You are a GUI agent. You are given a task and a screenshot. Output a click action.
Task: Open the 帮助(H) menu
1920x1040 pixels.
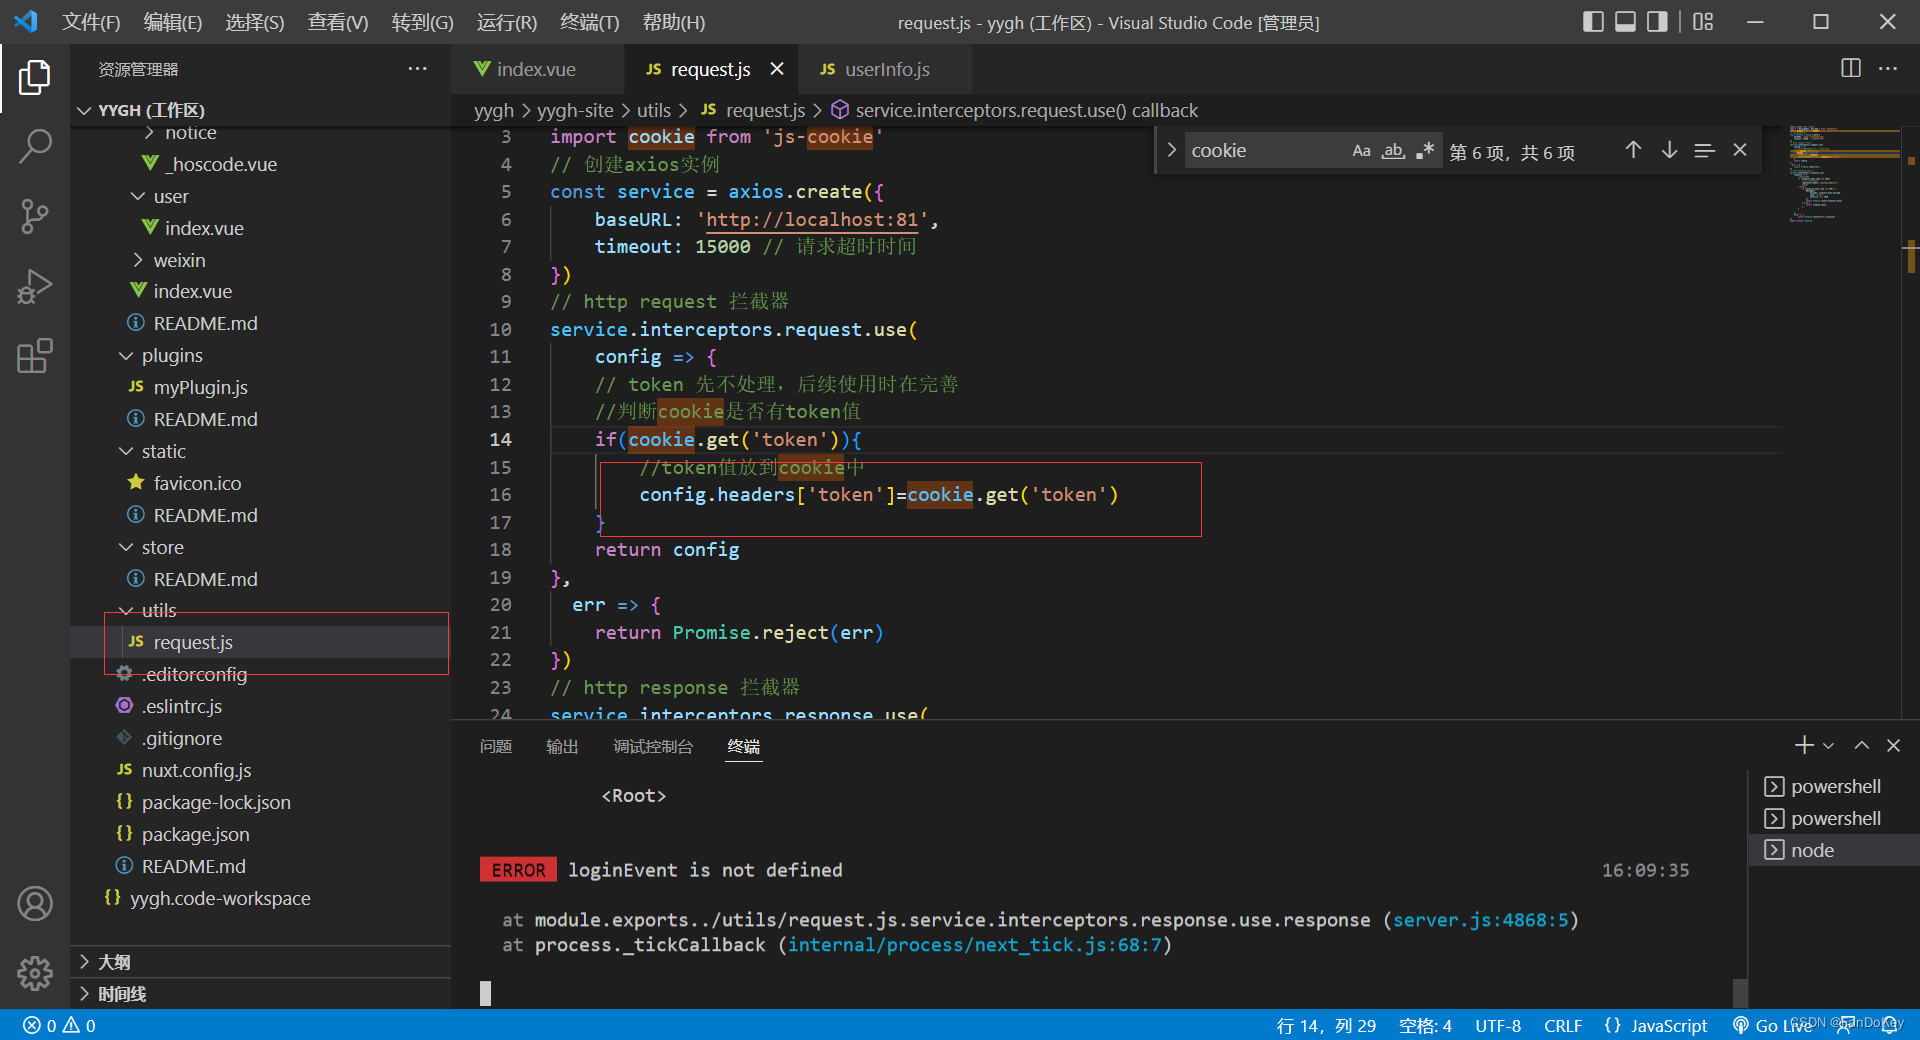click(x=673, y=22)
